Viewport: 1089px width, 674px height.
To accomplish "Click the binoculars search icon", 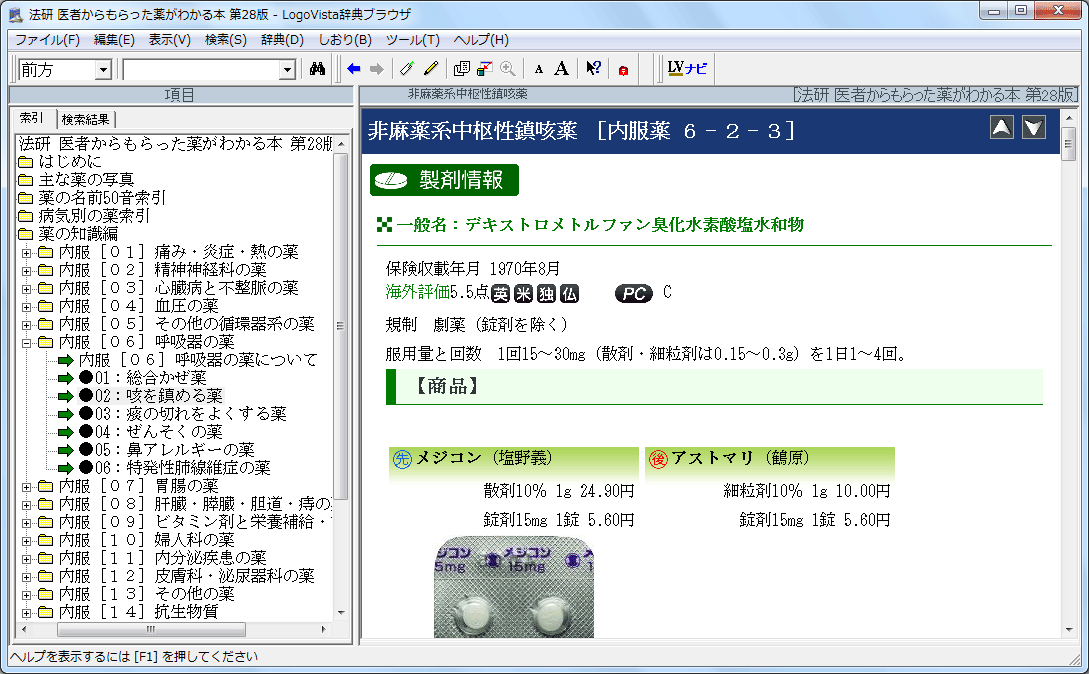I will 318,69.
